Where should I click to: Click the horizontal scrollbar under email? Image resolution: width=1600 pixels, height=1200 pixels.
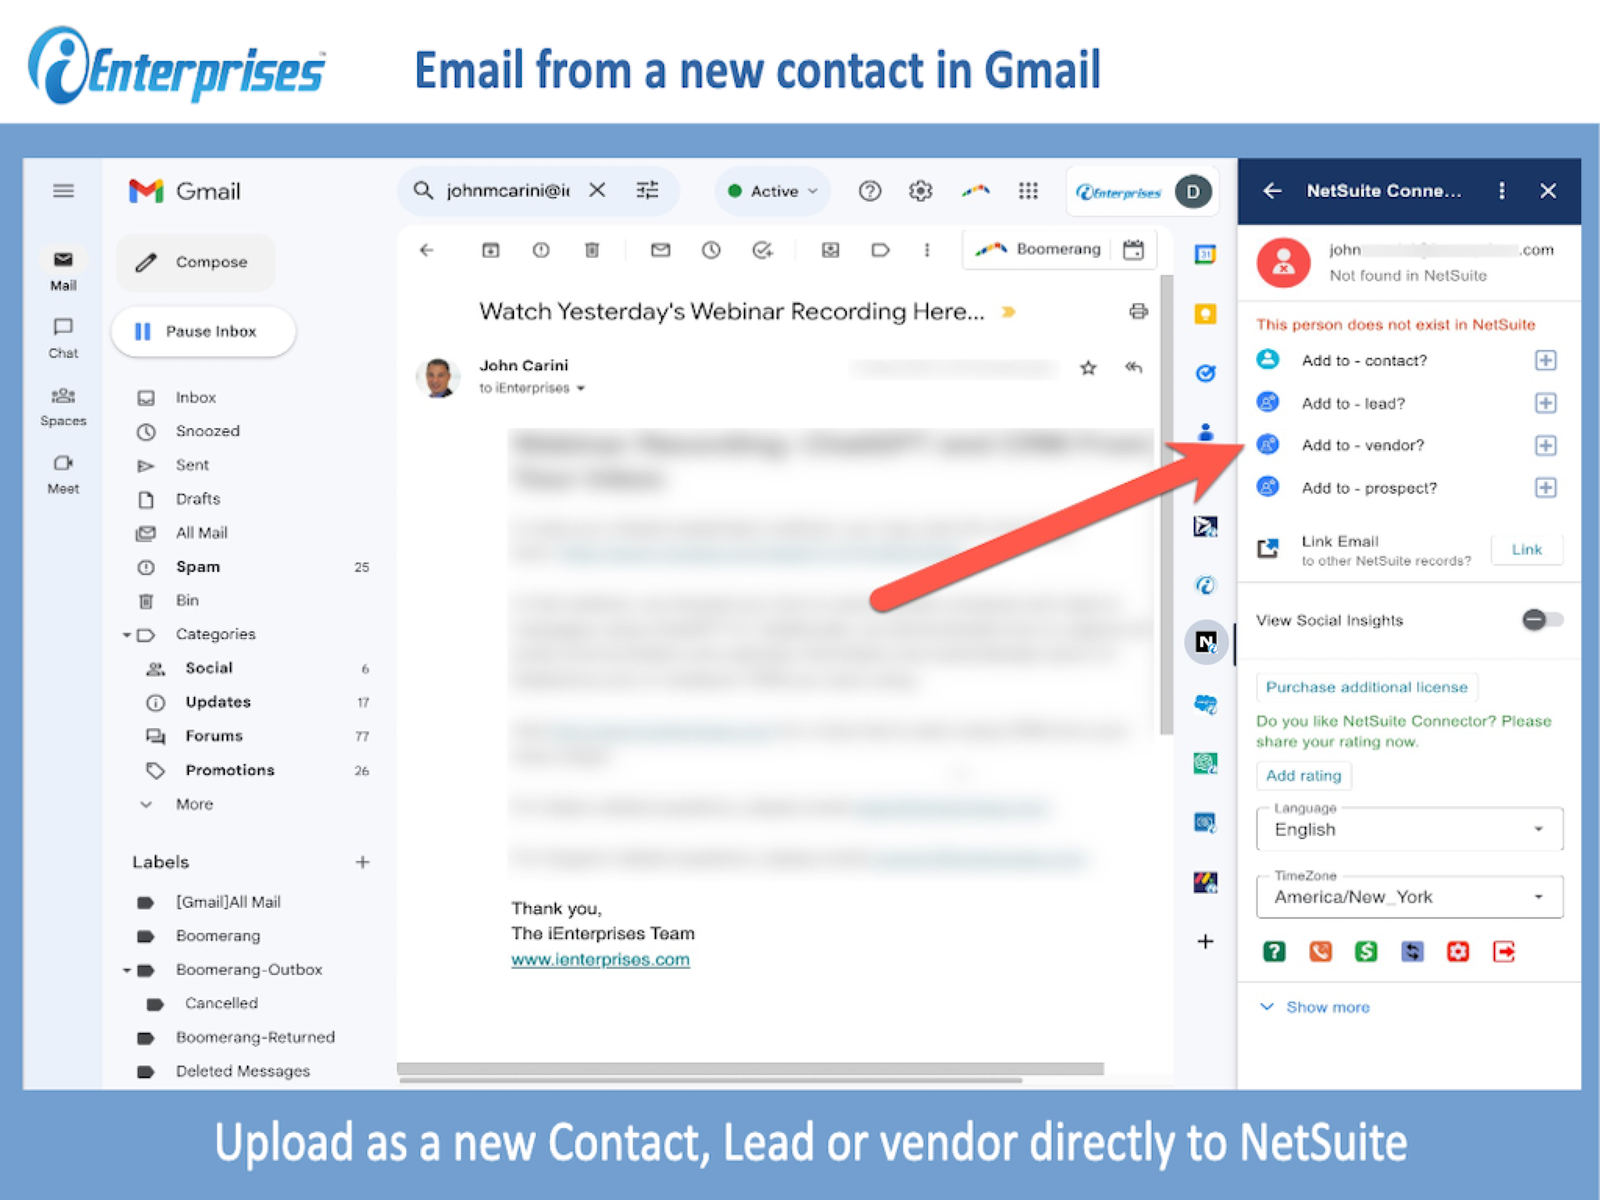click(750, 1069)
